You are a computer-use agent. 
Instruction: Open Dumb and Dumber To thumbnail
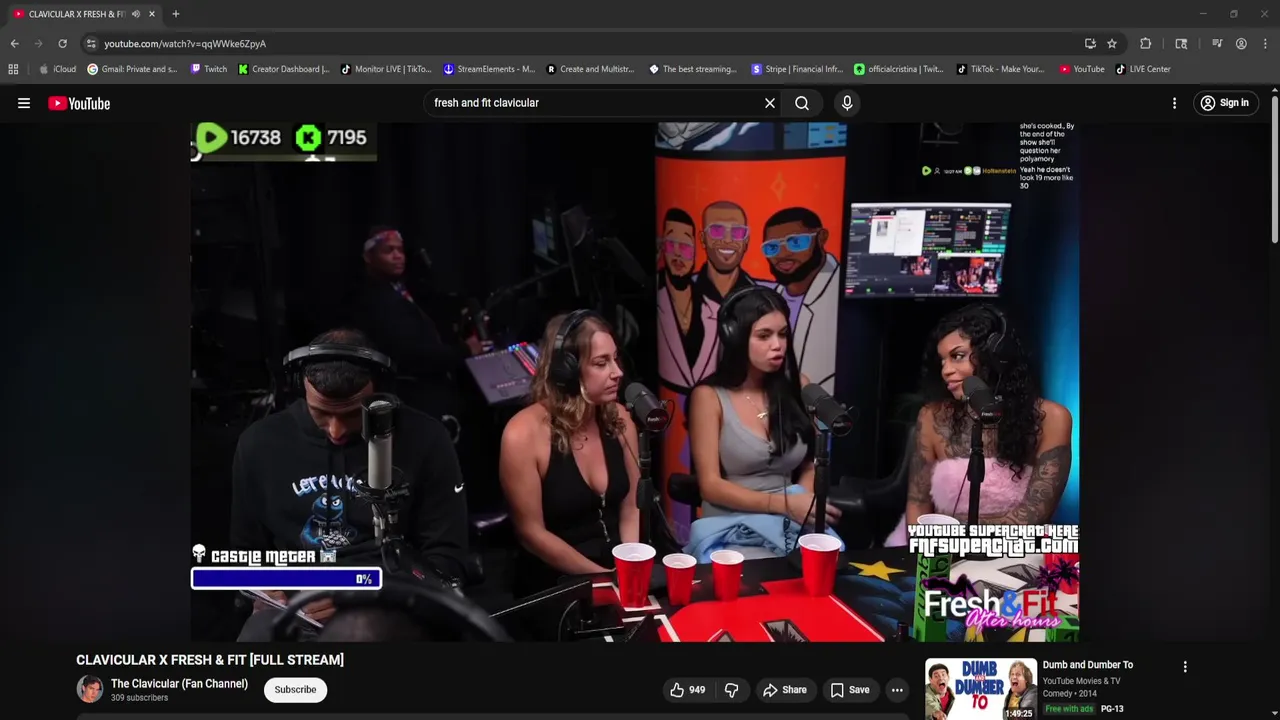click(980, 689)
